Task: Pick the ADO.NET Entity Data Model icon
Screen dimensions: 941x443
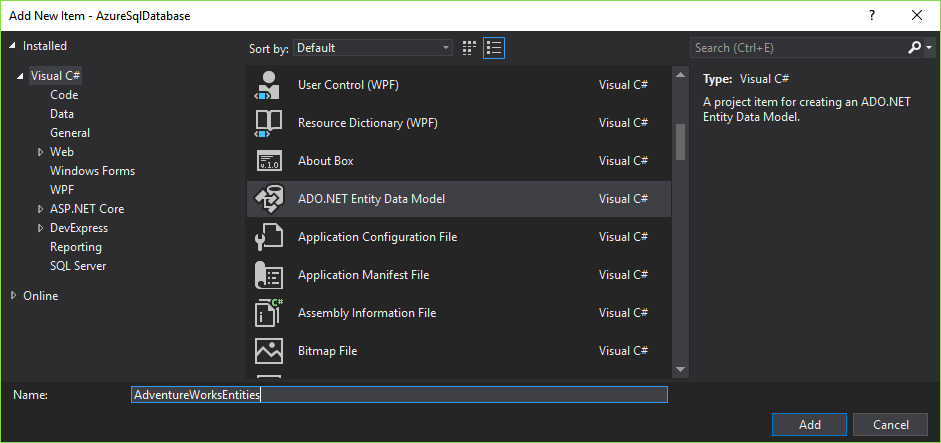Action: pos(268,199)
